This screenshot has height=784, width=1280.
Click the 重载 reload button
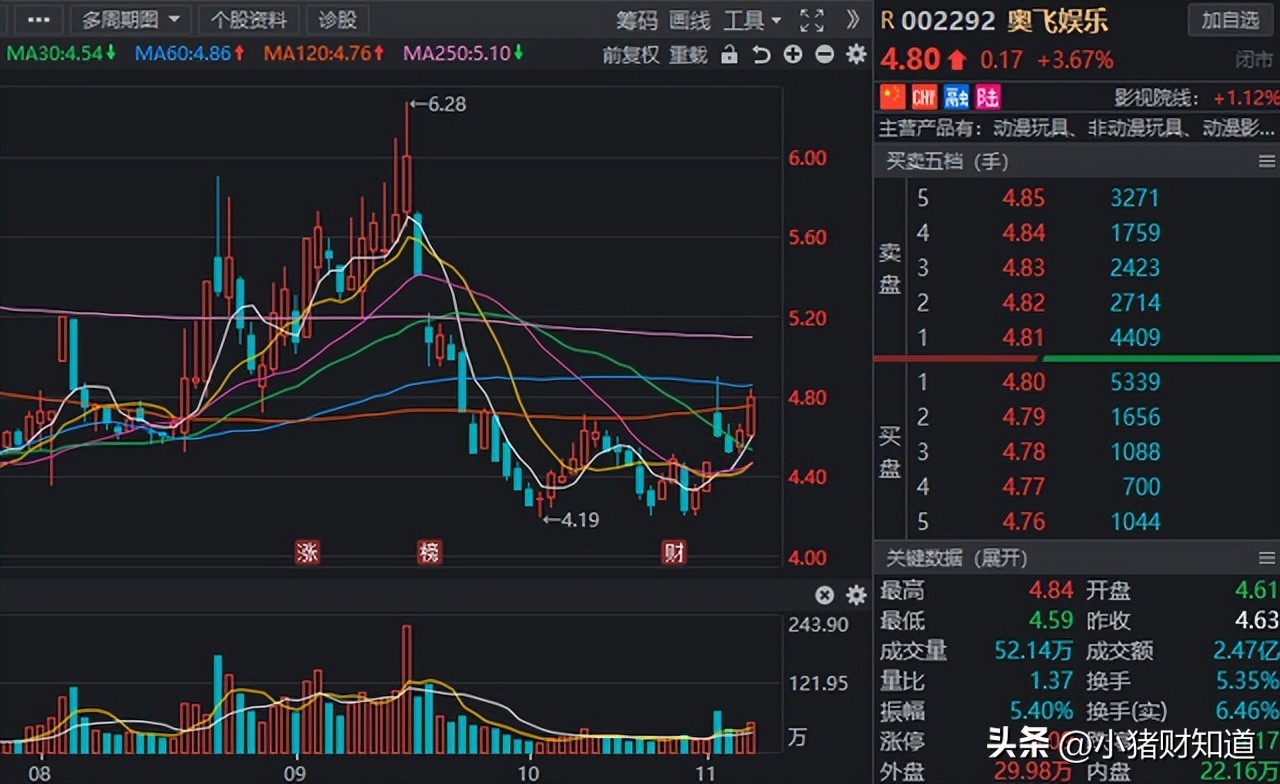click(688, 55)
